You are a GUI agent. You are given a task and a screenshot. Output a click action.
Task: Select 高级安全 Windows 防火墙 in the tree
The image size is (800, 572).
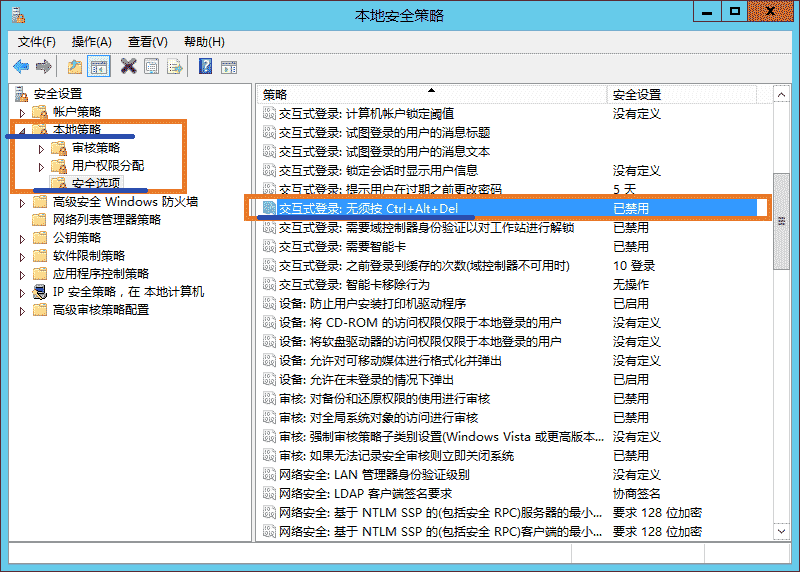point(126,202)
